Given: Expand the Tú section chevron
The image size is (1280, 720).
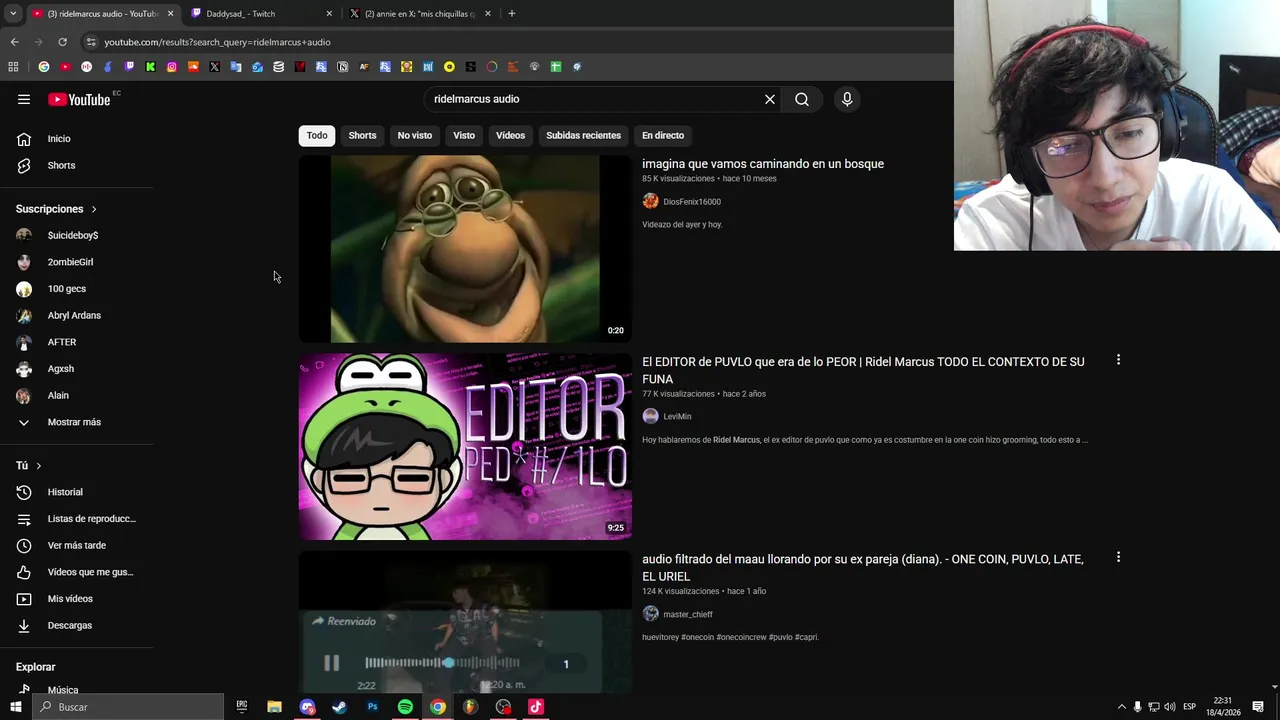Looking at the screenshot, I should pos(39,466).
